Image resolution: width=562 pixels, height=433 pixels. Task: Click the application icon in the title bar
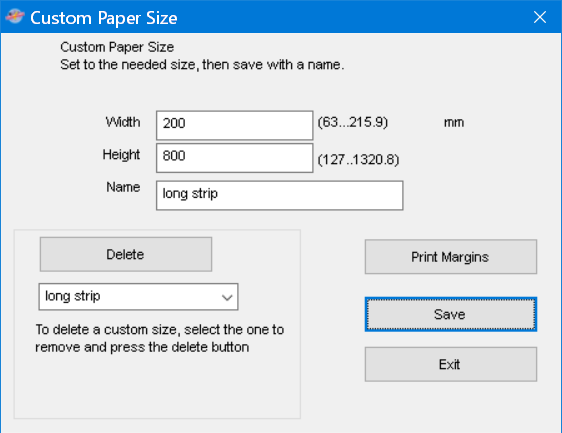point(15,16)
